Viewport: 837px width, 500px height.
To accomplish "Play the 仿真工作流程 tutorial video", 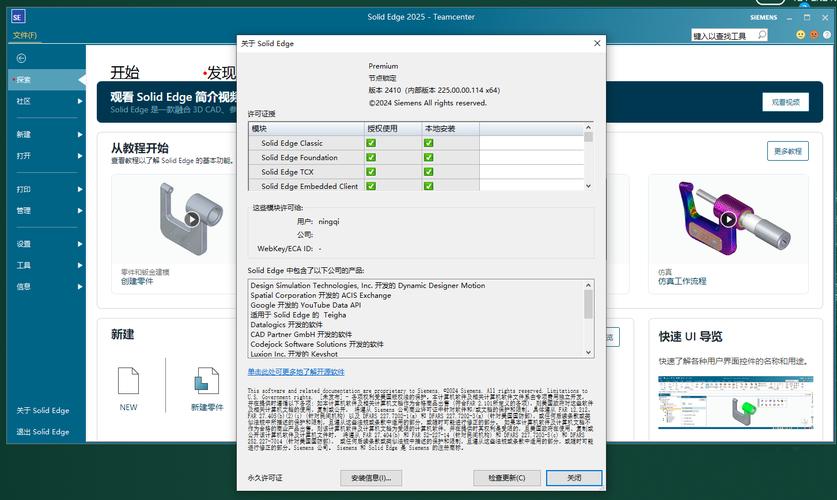I will tap(728, 219).
